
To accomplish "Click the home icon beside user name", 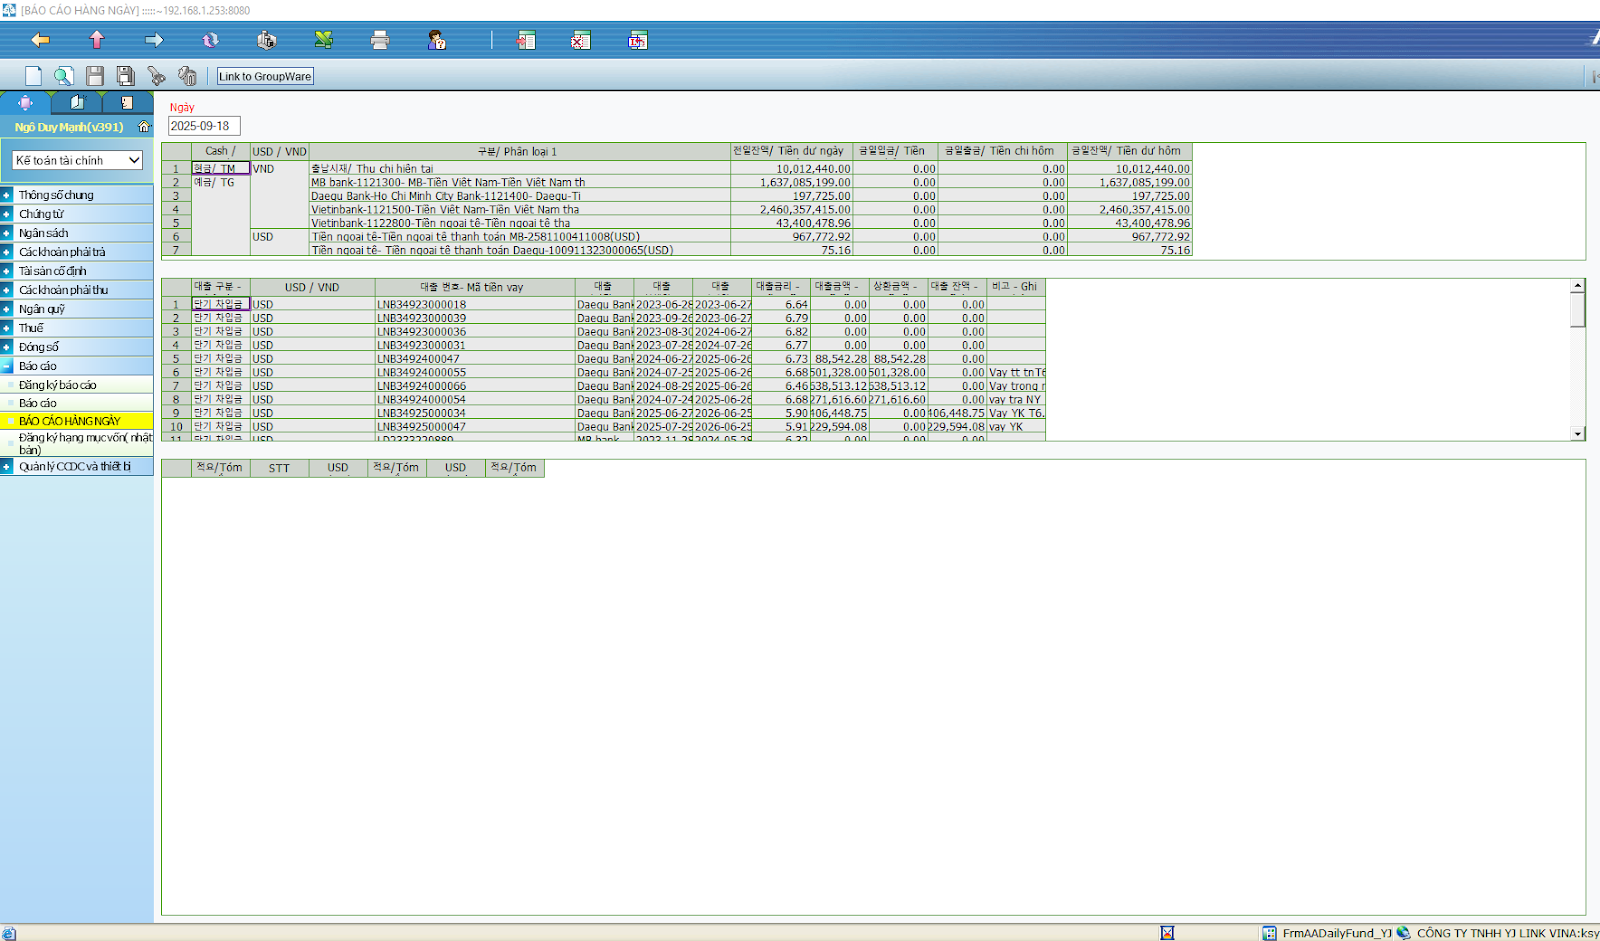I will (144, 127).
